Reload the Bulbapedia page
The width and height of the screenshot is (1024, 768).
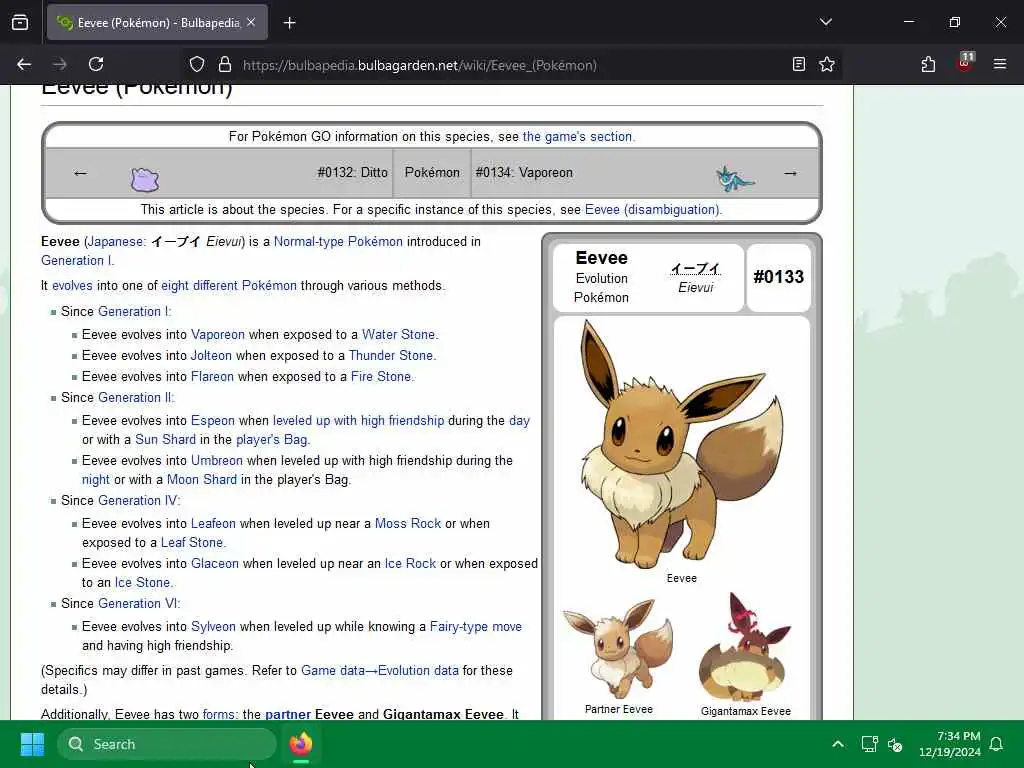coord(96,64)
